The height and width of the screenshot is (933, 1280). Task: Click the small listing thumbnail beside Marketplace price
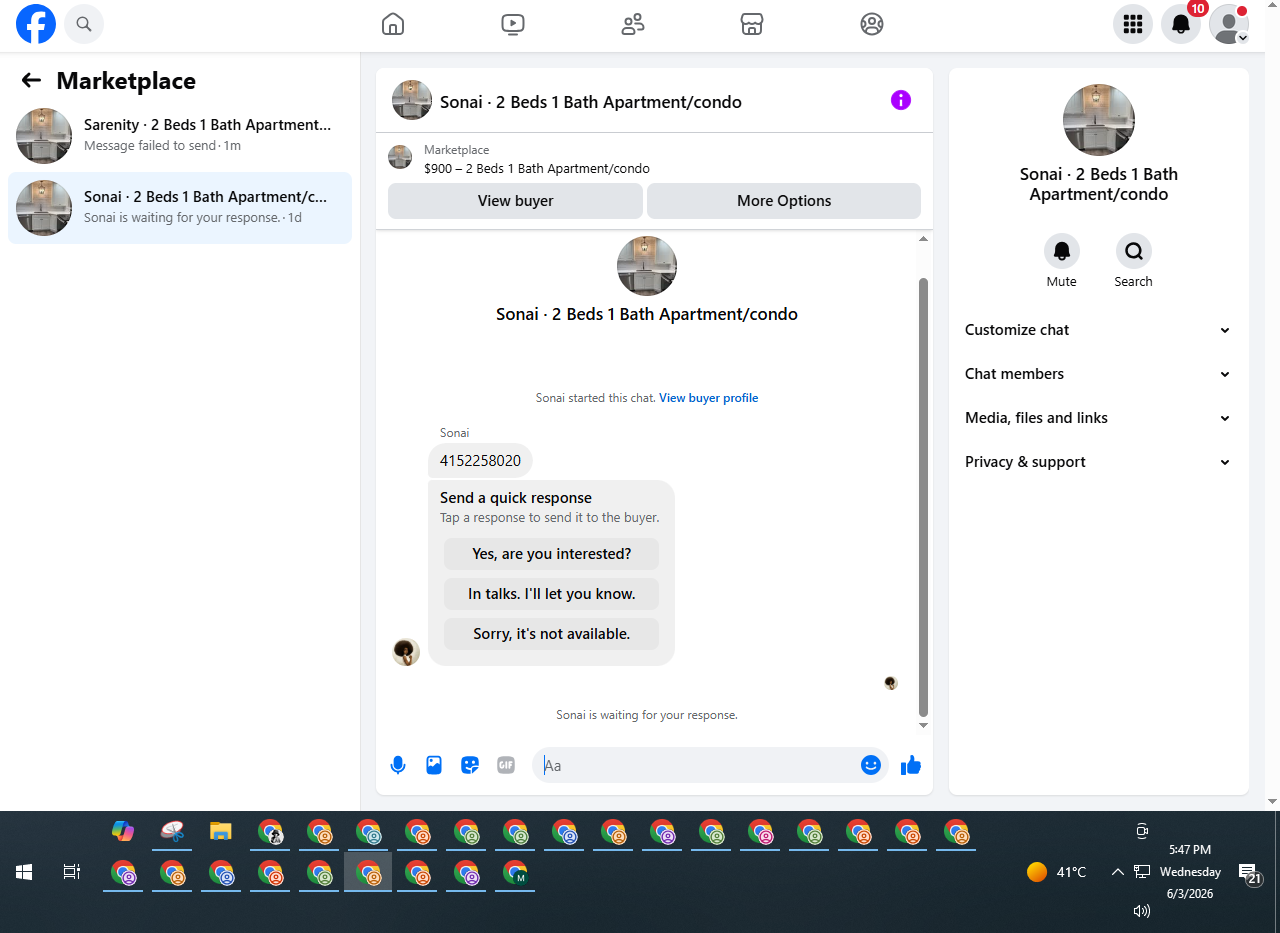point(400,157)
